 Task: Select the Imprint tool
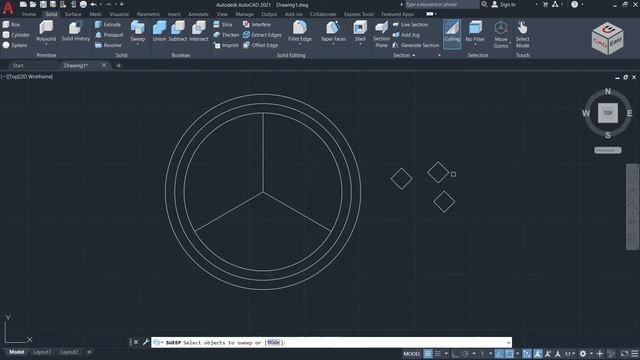pos(226,45)
